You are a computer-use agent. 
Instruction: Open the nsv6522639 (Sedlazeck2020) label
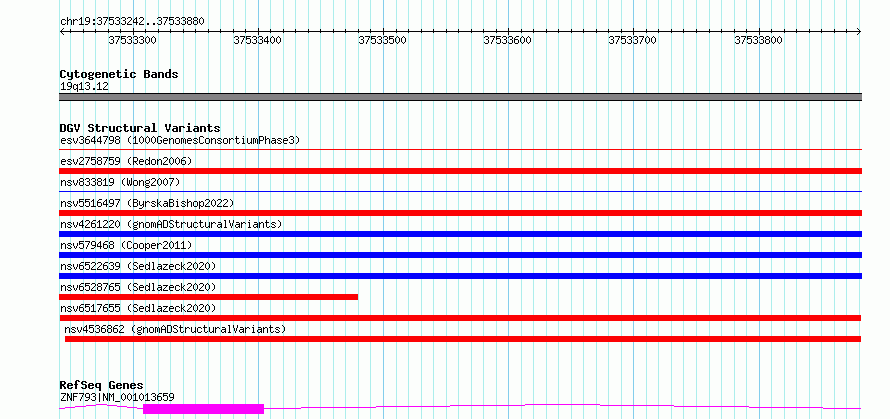(x=138, y=266)
